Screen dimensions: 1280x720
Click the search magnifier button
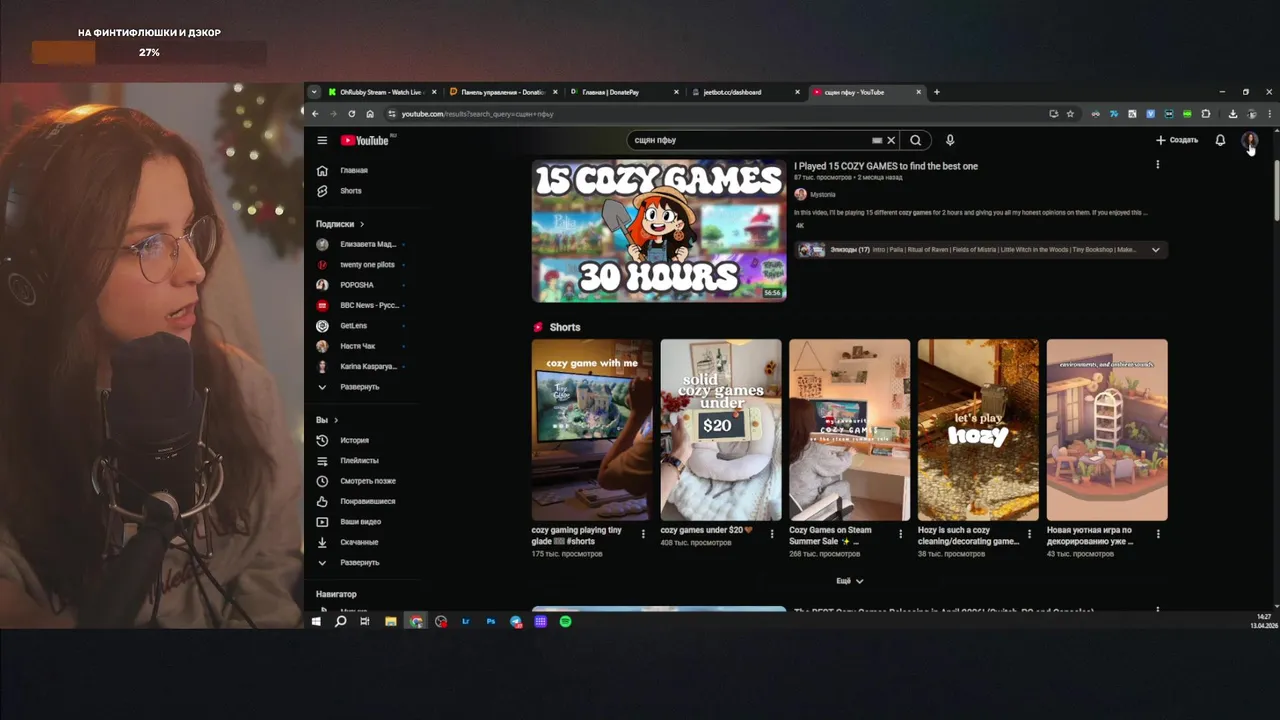(x=915, y=140)
